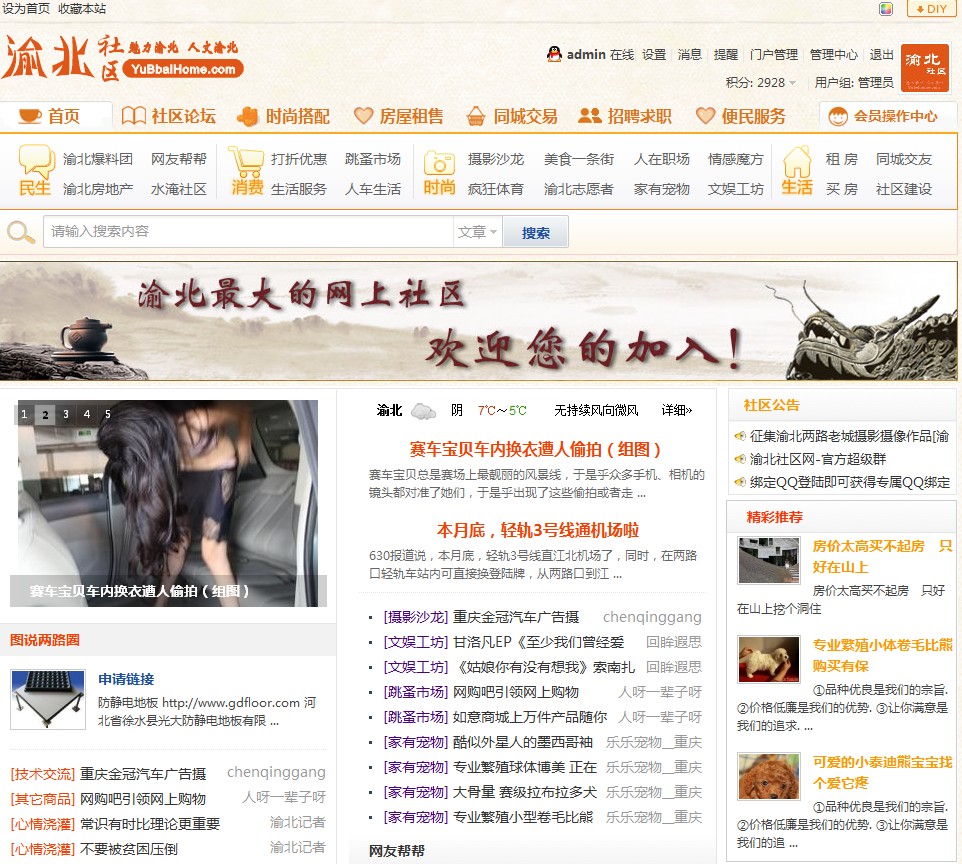This screenshot has width=962, height=864.
Task: Open post 酷似外星人的墨西哥袖
Action: tap(523, 742)
